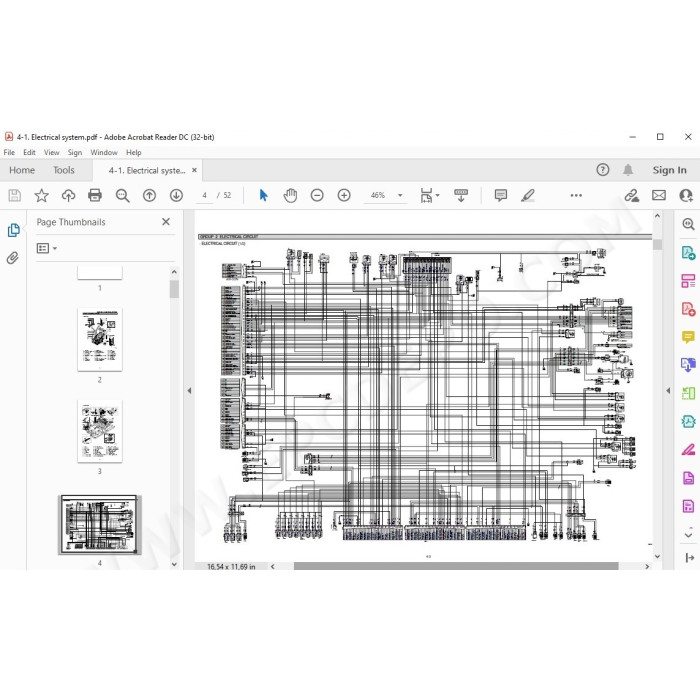Collapse the left navigation pane arrow

point(189,391)
